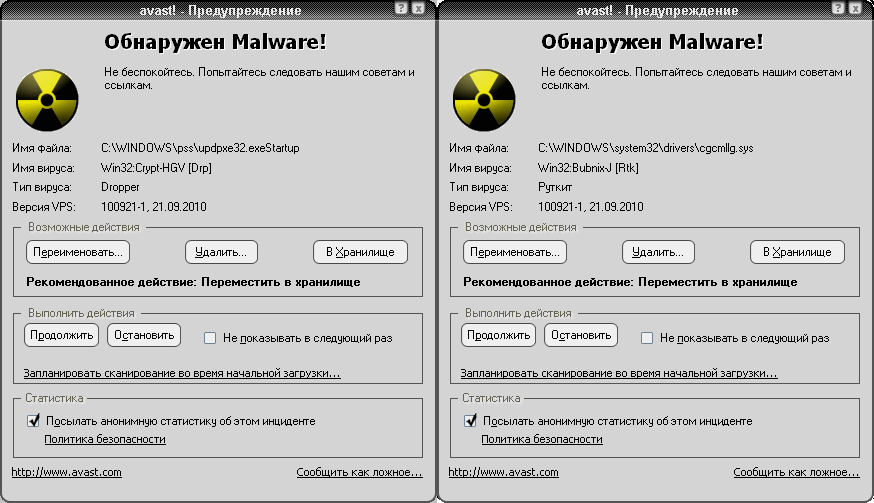
Task: Close the right avast warning dialog
Action: [854, 8]
